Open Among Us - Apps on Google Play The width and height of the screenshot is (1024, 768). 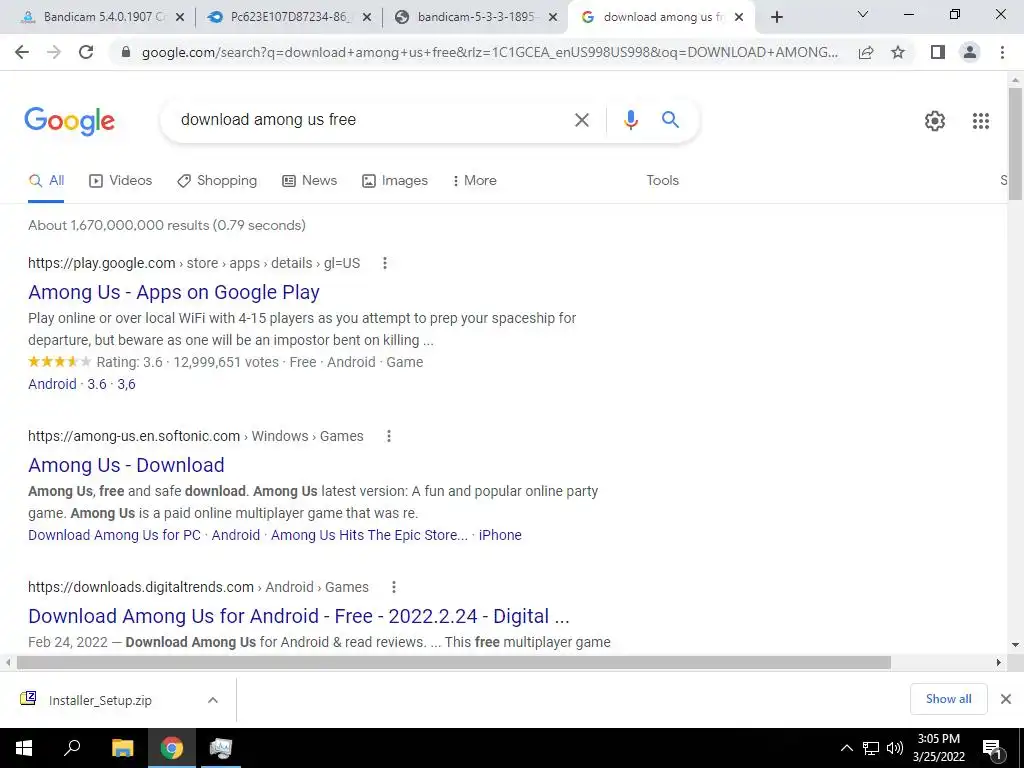(174, 293)
